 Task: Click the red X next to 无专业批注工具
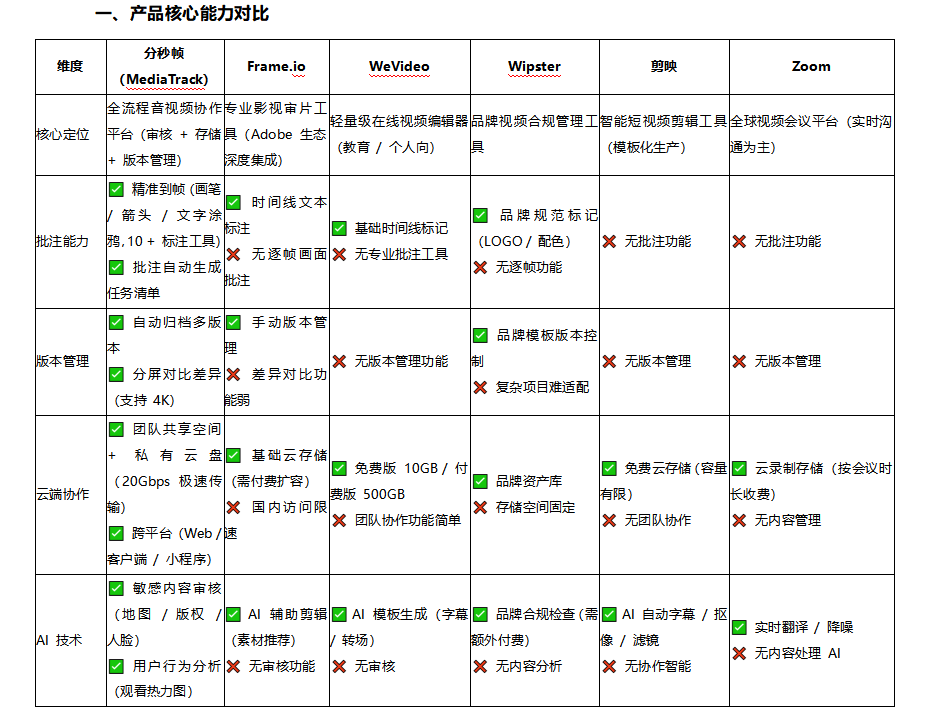(x=339, y=254)
